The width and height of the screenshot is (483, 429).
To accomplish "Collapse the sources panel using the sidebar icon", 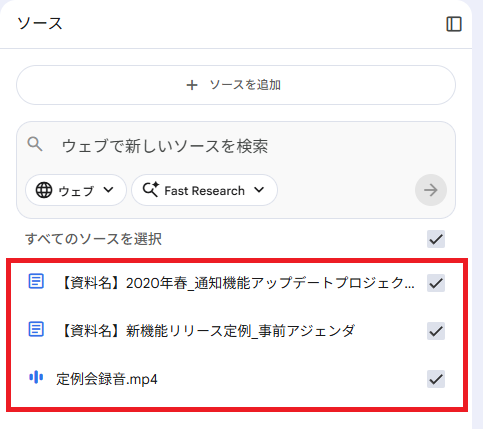I will coord(454,24).
